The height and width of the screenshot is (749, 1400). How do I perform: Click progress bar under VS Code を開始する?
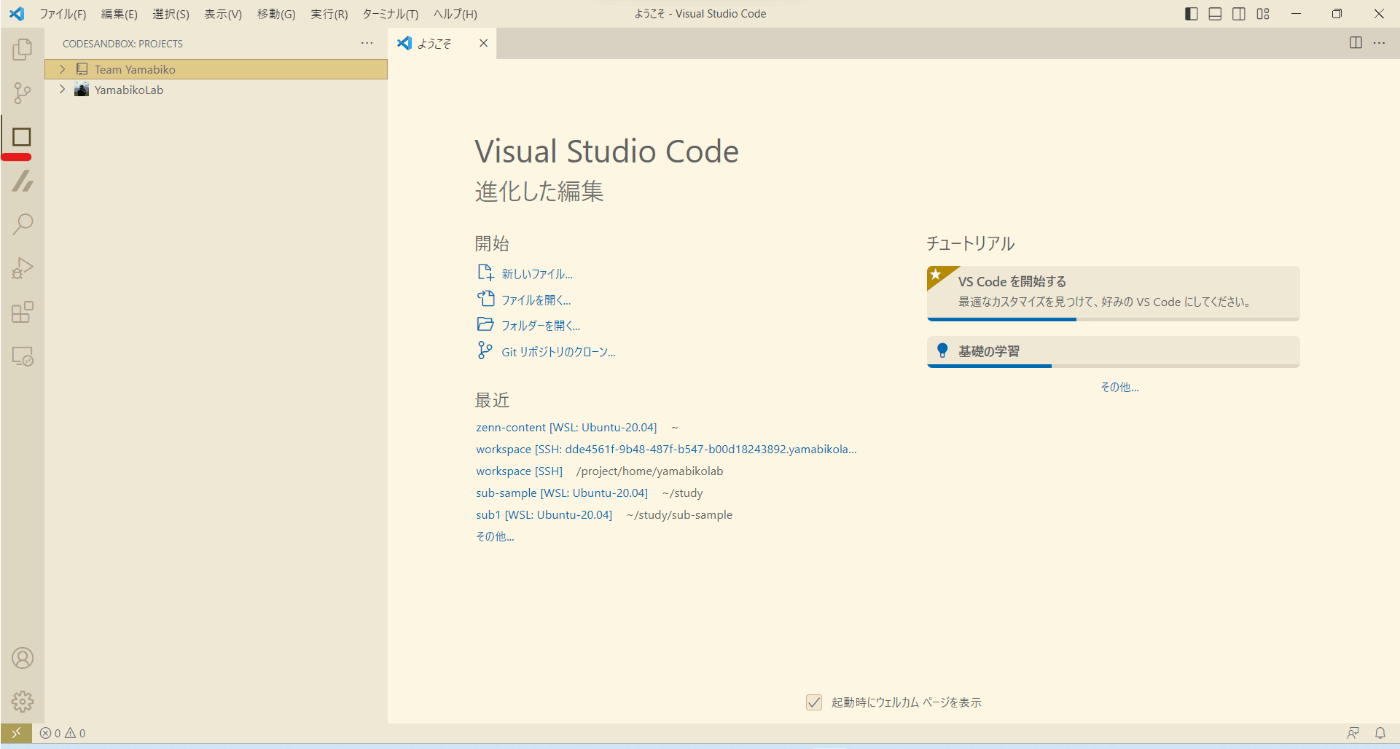click(x=1113, y=319)
